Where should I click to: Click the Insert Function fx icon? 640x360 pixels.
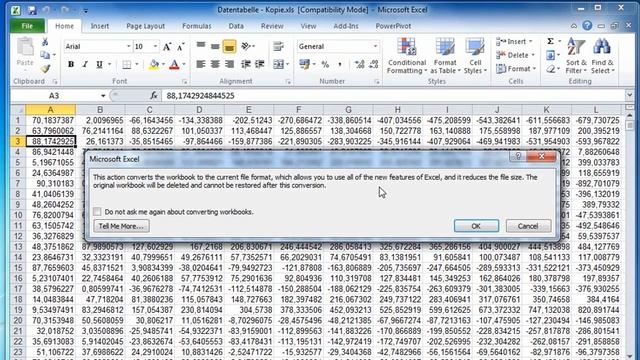click(x=154, y=96)
